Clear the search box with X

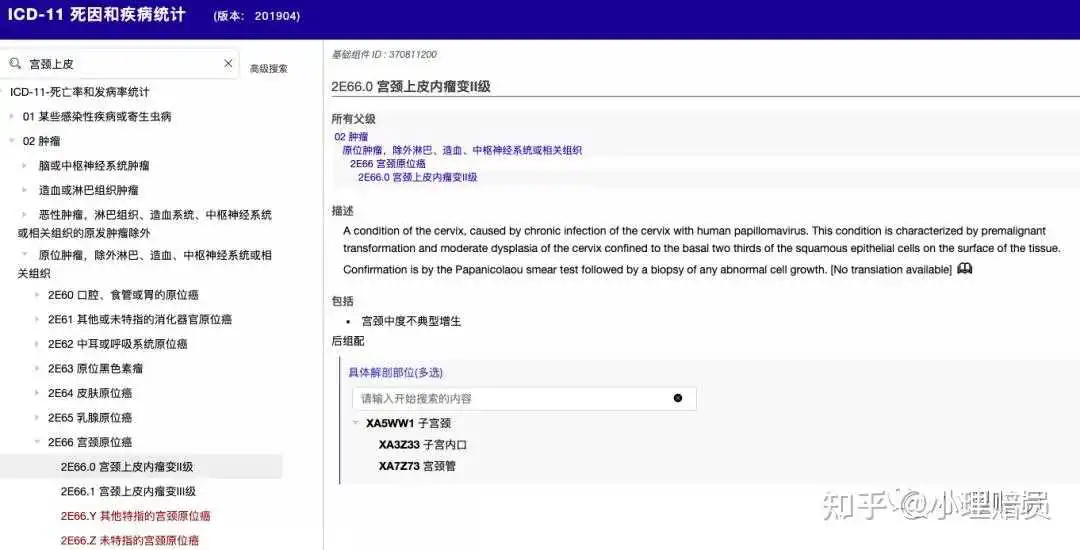tap(228, 63)
